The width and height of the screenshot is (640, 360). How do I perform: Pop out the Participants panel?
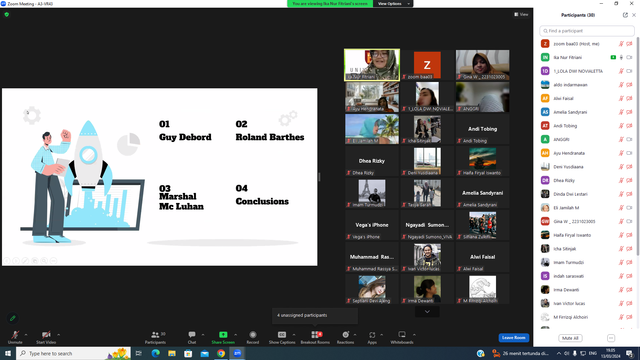(625, 15)
